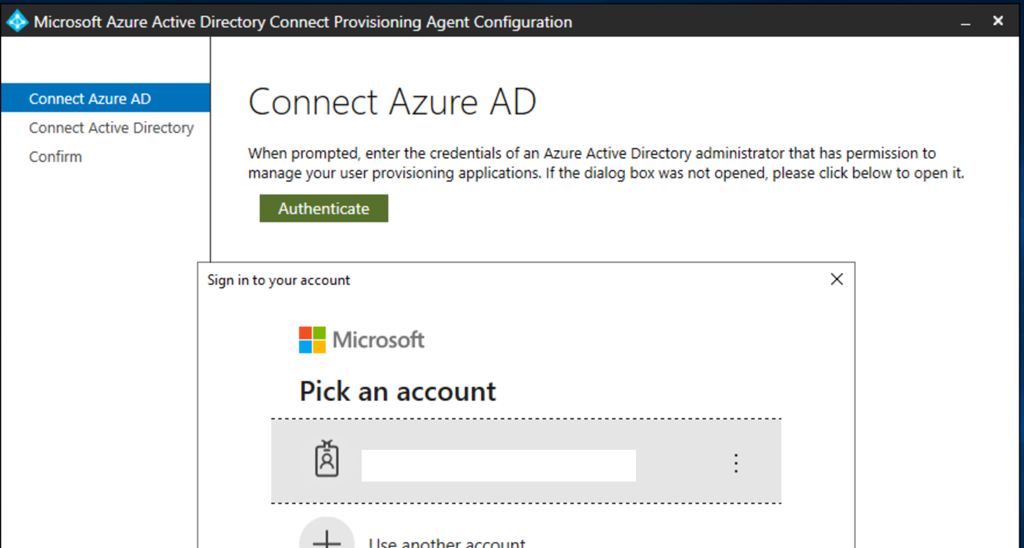The image size is (1024, 548).
Task: Click the Pick an account heading
Action: [x=397, y=391]
